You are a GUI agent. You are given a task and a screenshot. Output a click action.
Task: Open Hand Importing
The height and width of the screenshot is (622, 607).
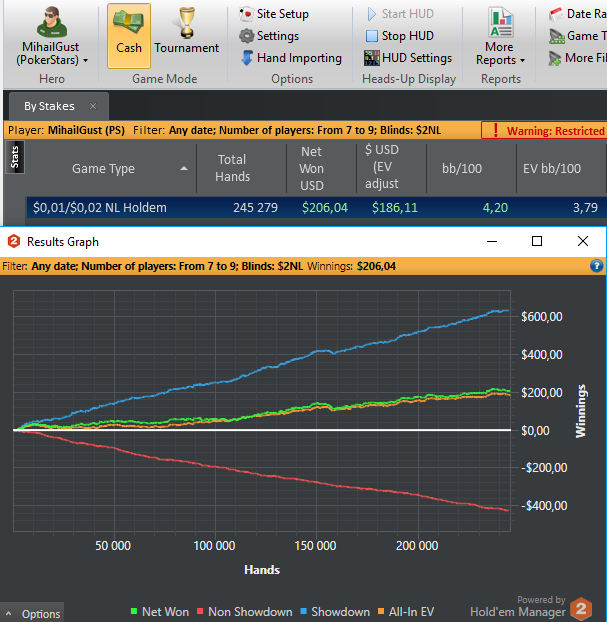point(291,58)
